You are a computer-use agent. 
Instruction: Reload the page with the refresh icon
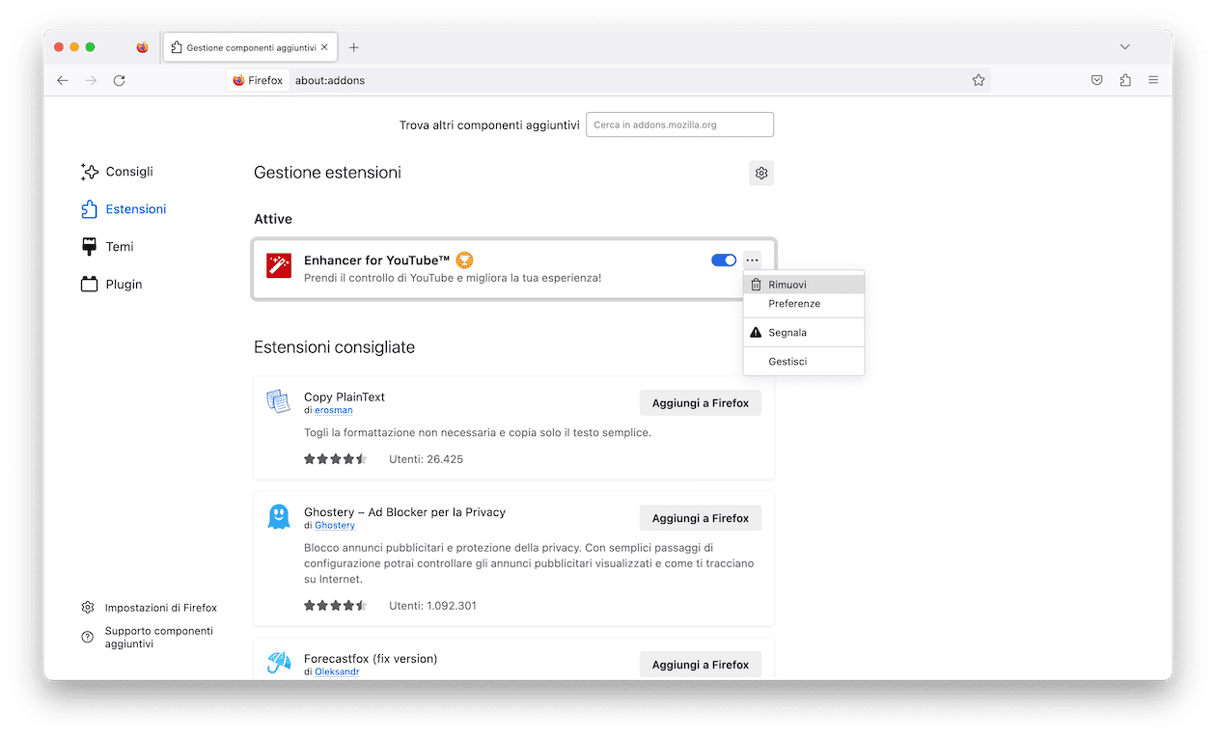pyautogui.click(x=119, y=80)
